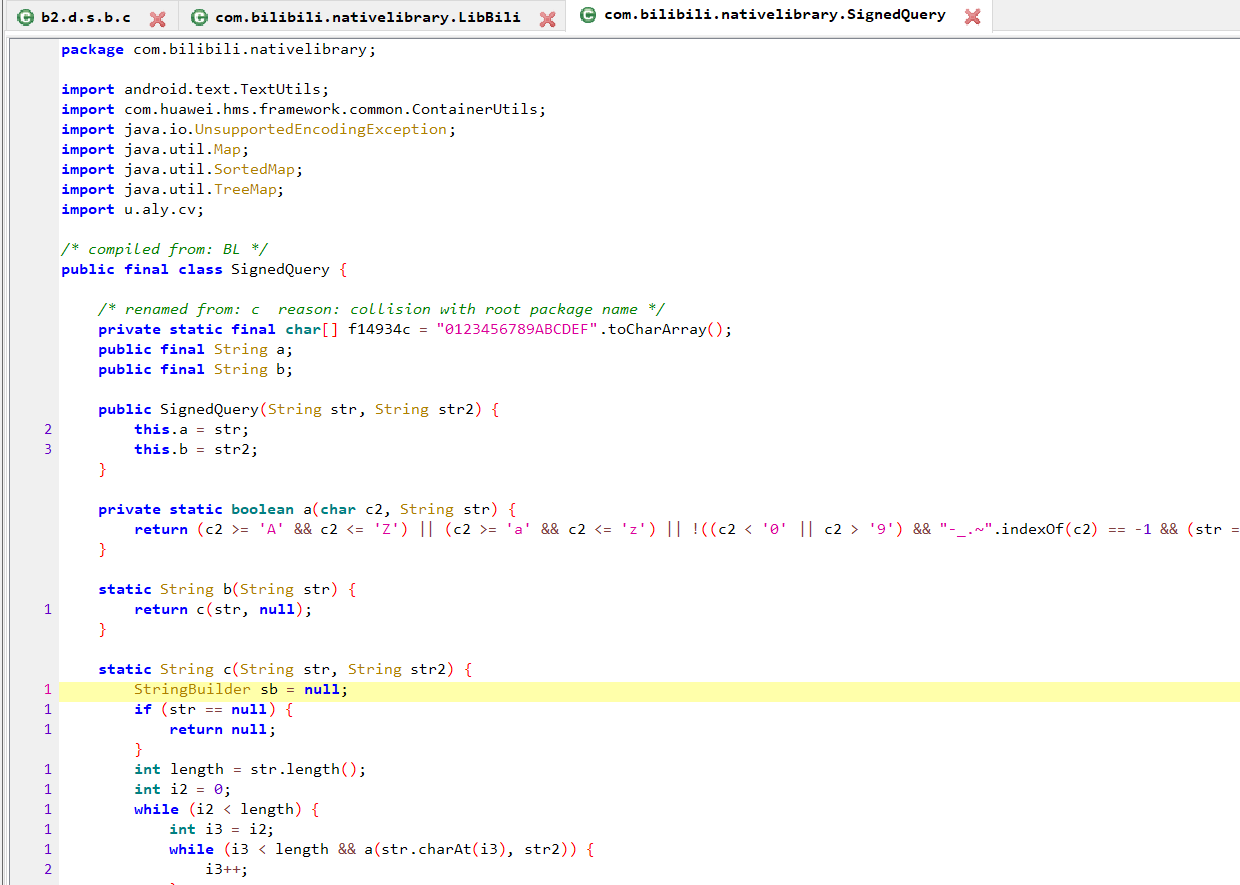Click the "0123456789ABCDEF" string literal
The image size is (1240, 885).
517,329
